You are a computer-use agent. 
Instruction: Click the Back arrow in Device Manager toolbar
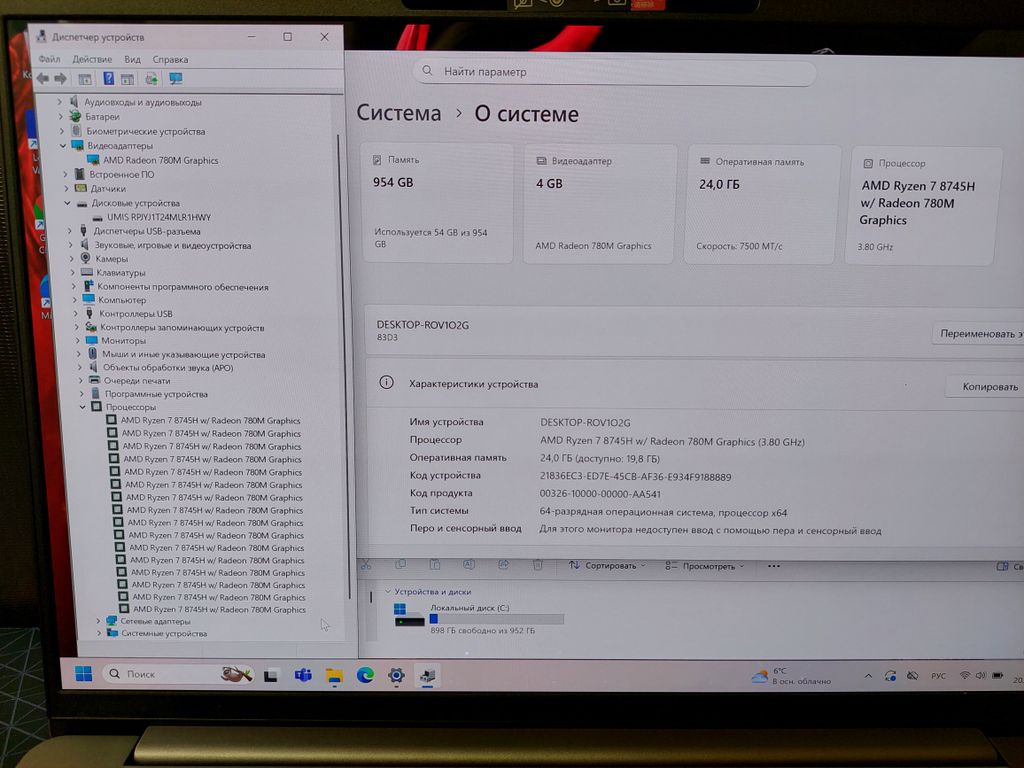pos(43,79)
